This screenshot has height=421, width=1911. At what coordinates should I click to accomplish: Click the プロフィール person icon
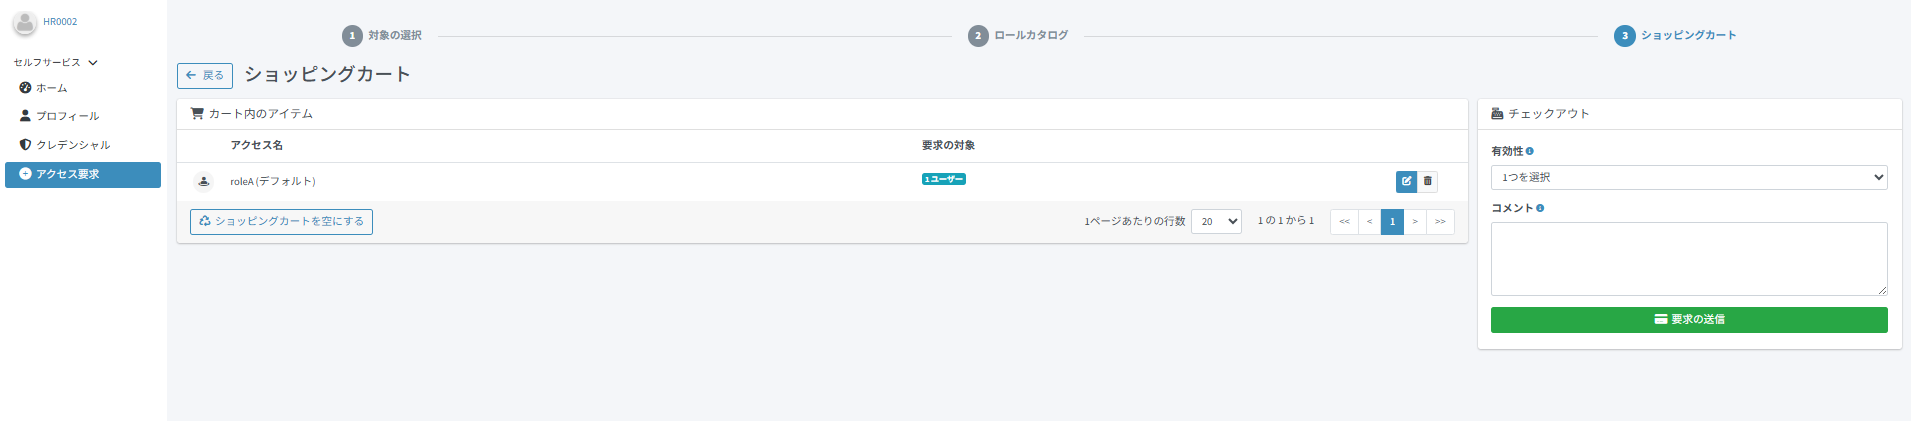point(25,116)
